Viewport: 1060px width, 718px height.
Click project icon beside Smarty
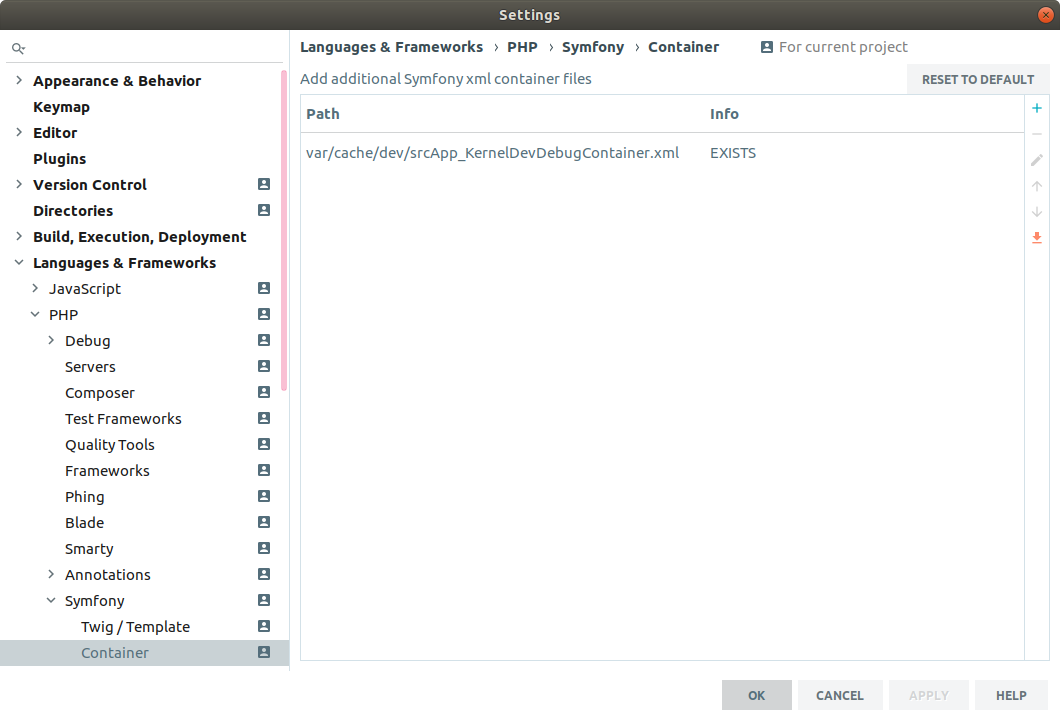point(264,548)
